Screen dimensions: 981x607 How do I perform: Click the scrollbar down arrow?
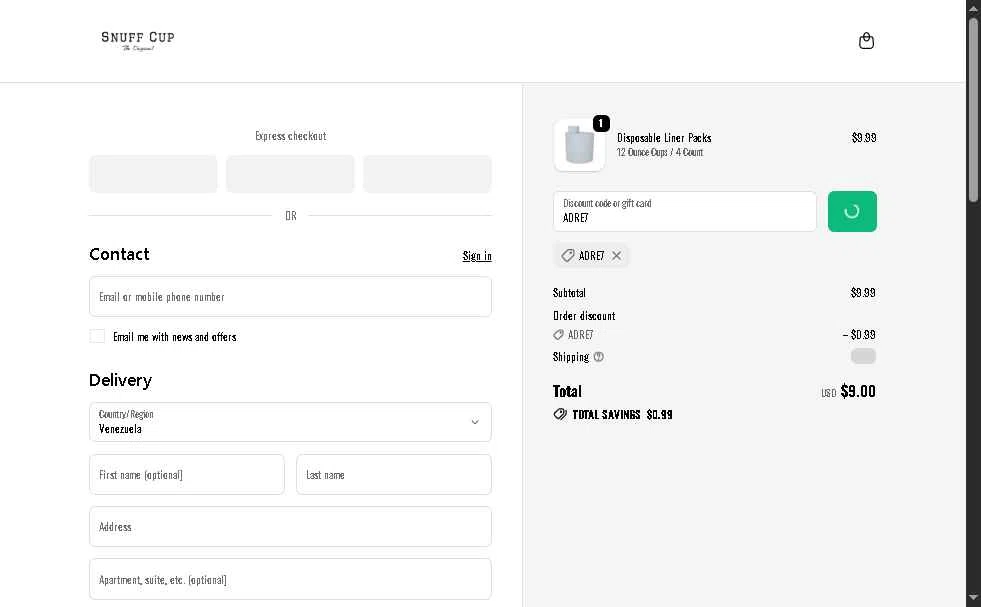(x=973, y=598)
